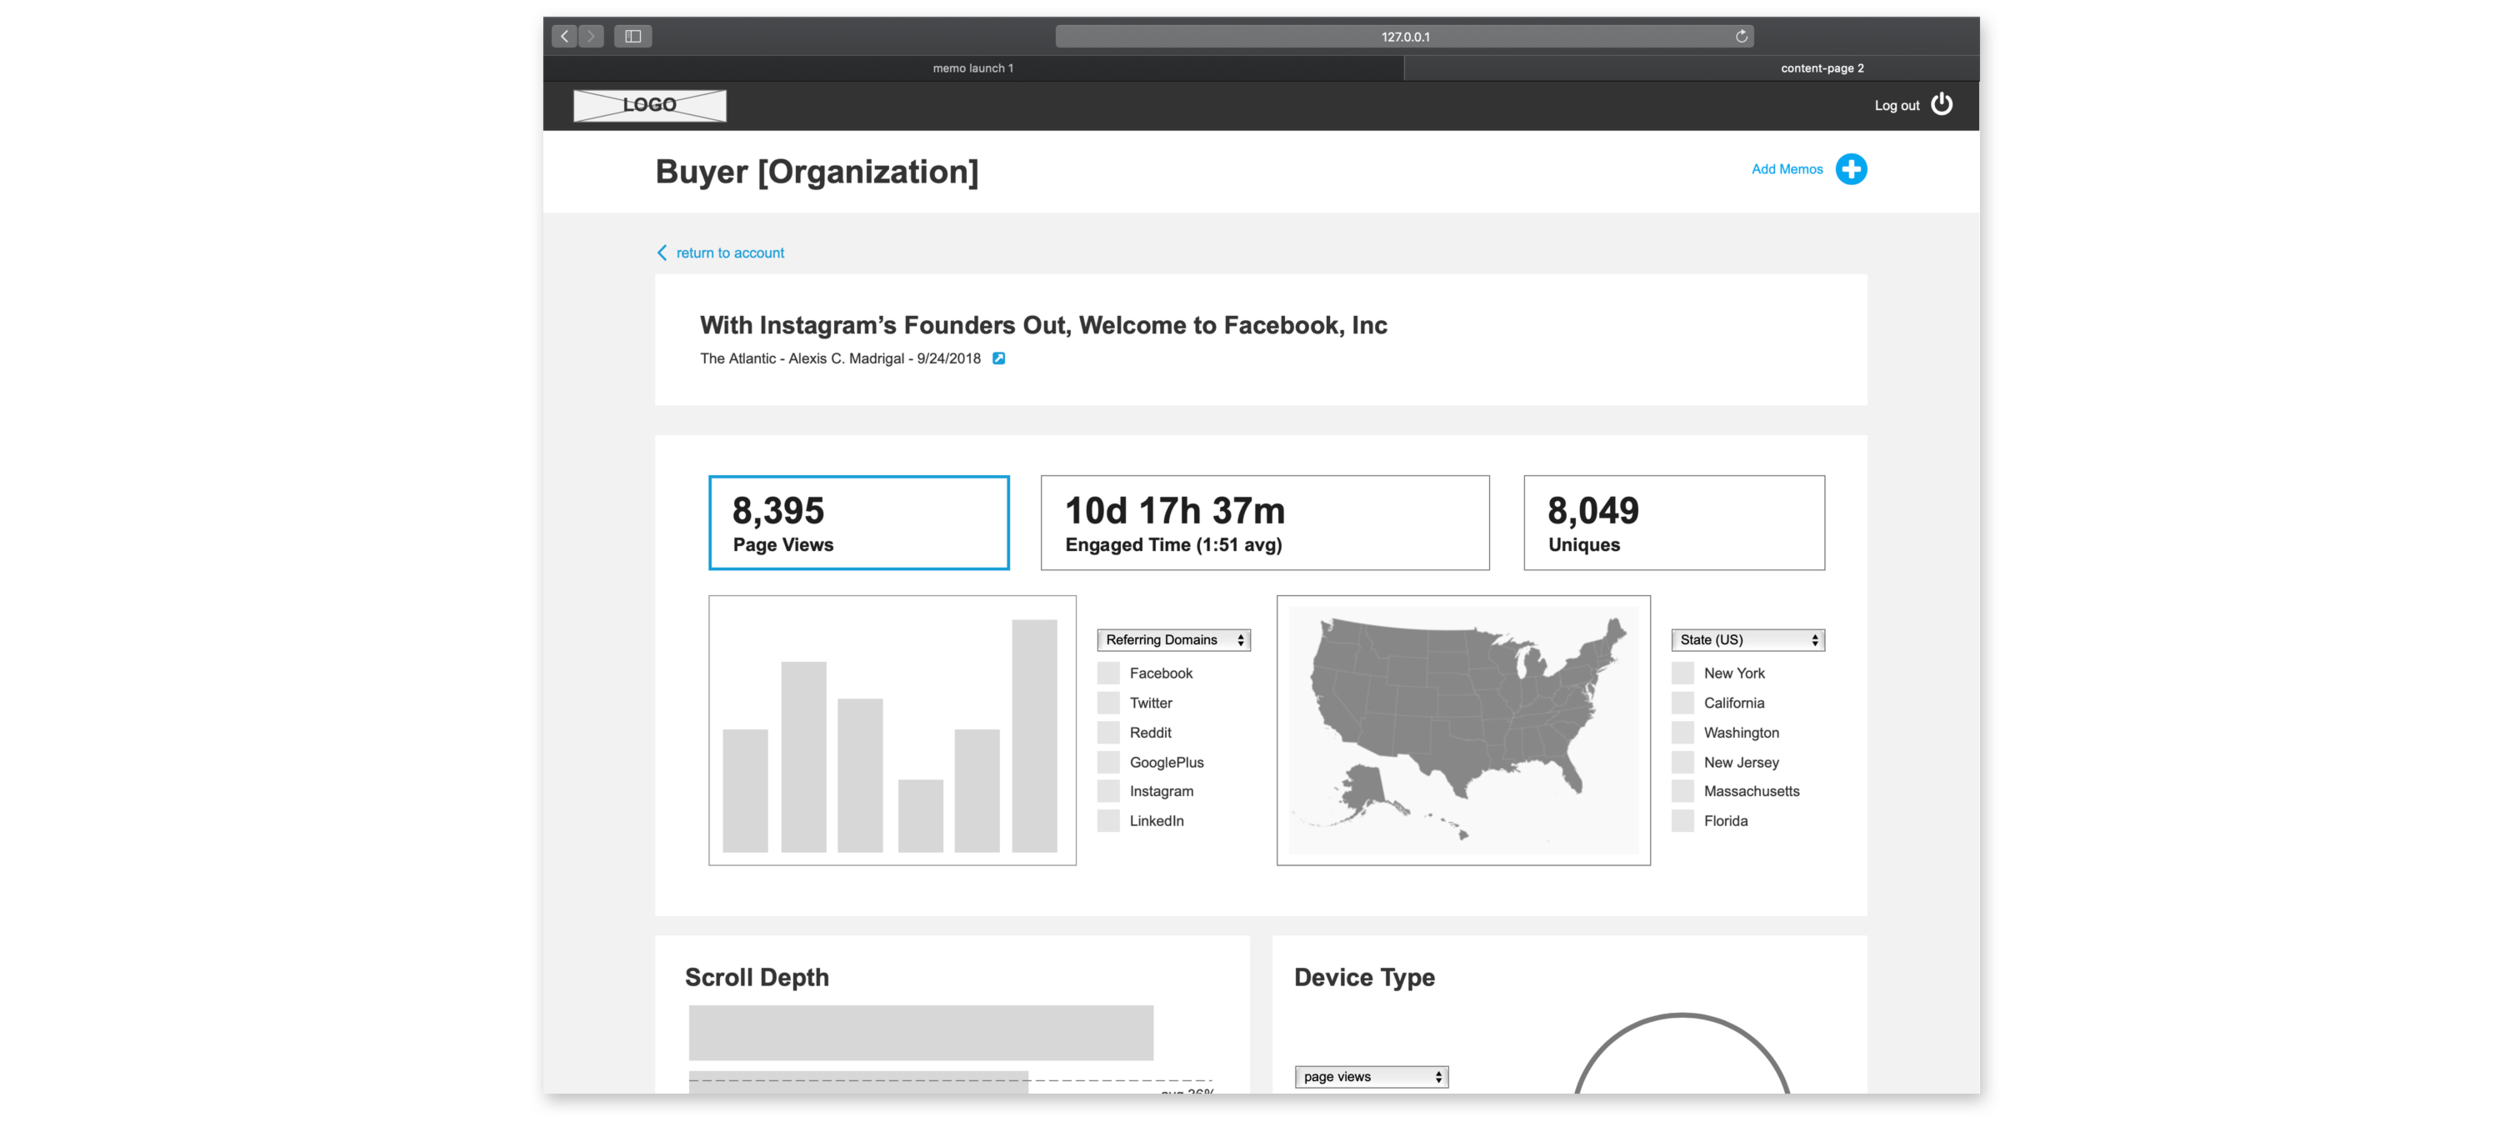Toggle the LinkedIn legend box
This screenshot has width=2500, height=1127.
[1108, 821]
